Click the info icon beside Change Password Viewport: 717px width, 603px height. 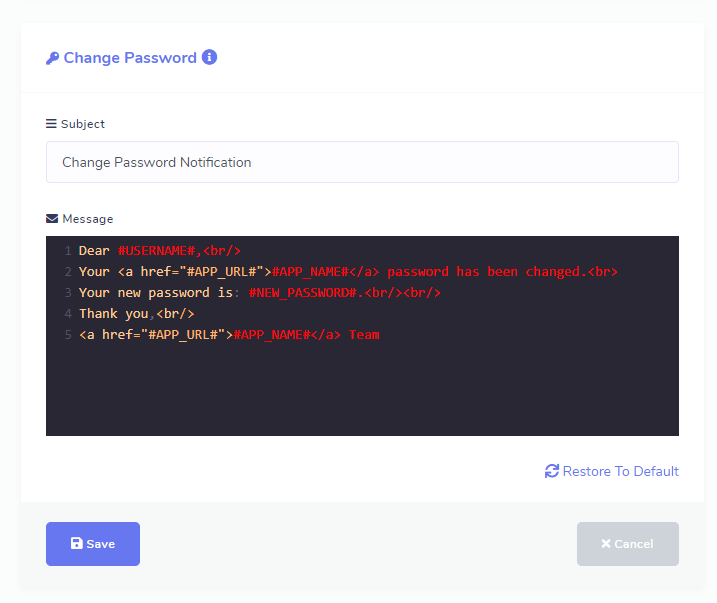click(x=209, y=57)
